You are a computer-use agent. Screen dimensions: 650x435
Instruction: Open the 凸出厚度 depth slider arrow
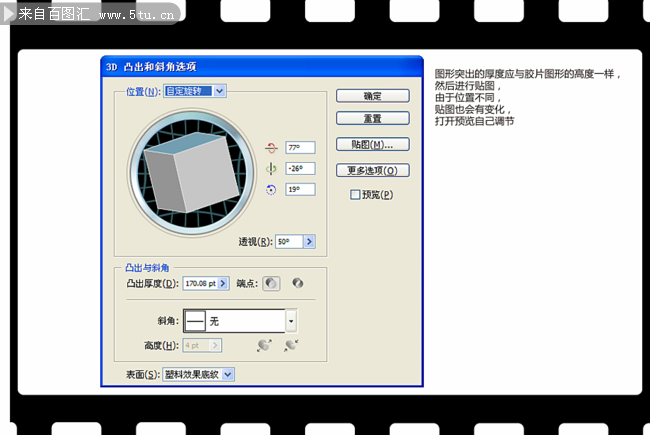(223, 283)
